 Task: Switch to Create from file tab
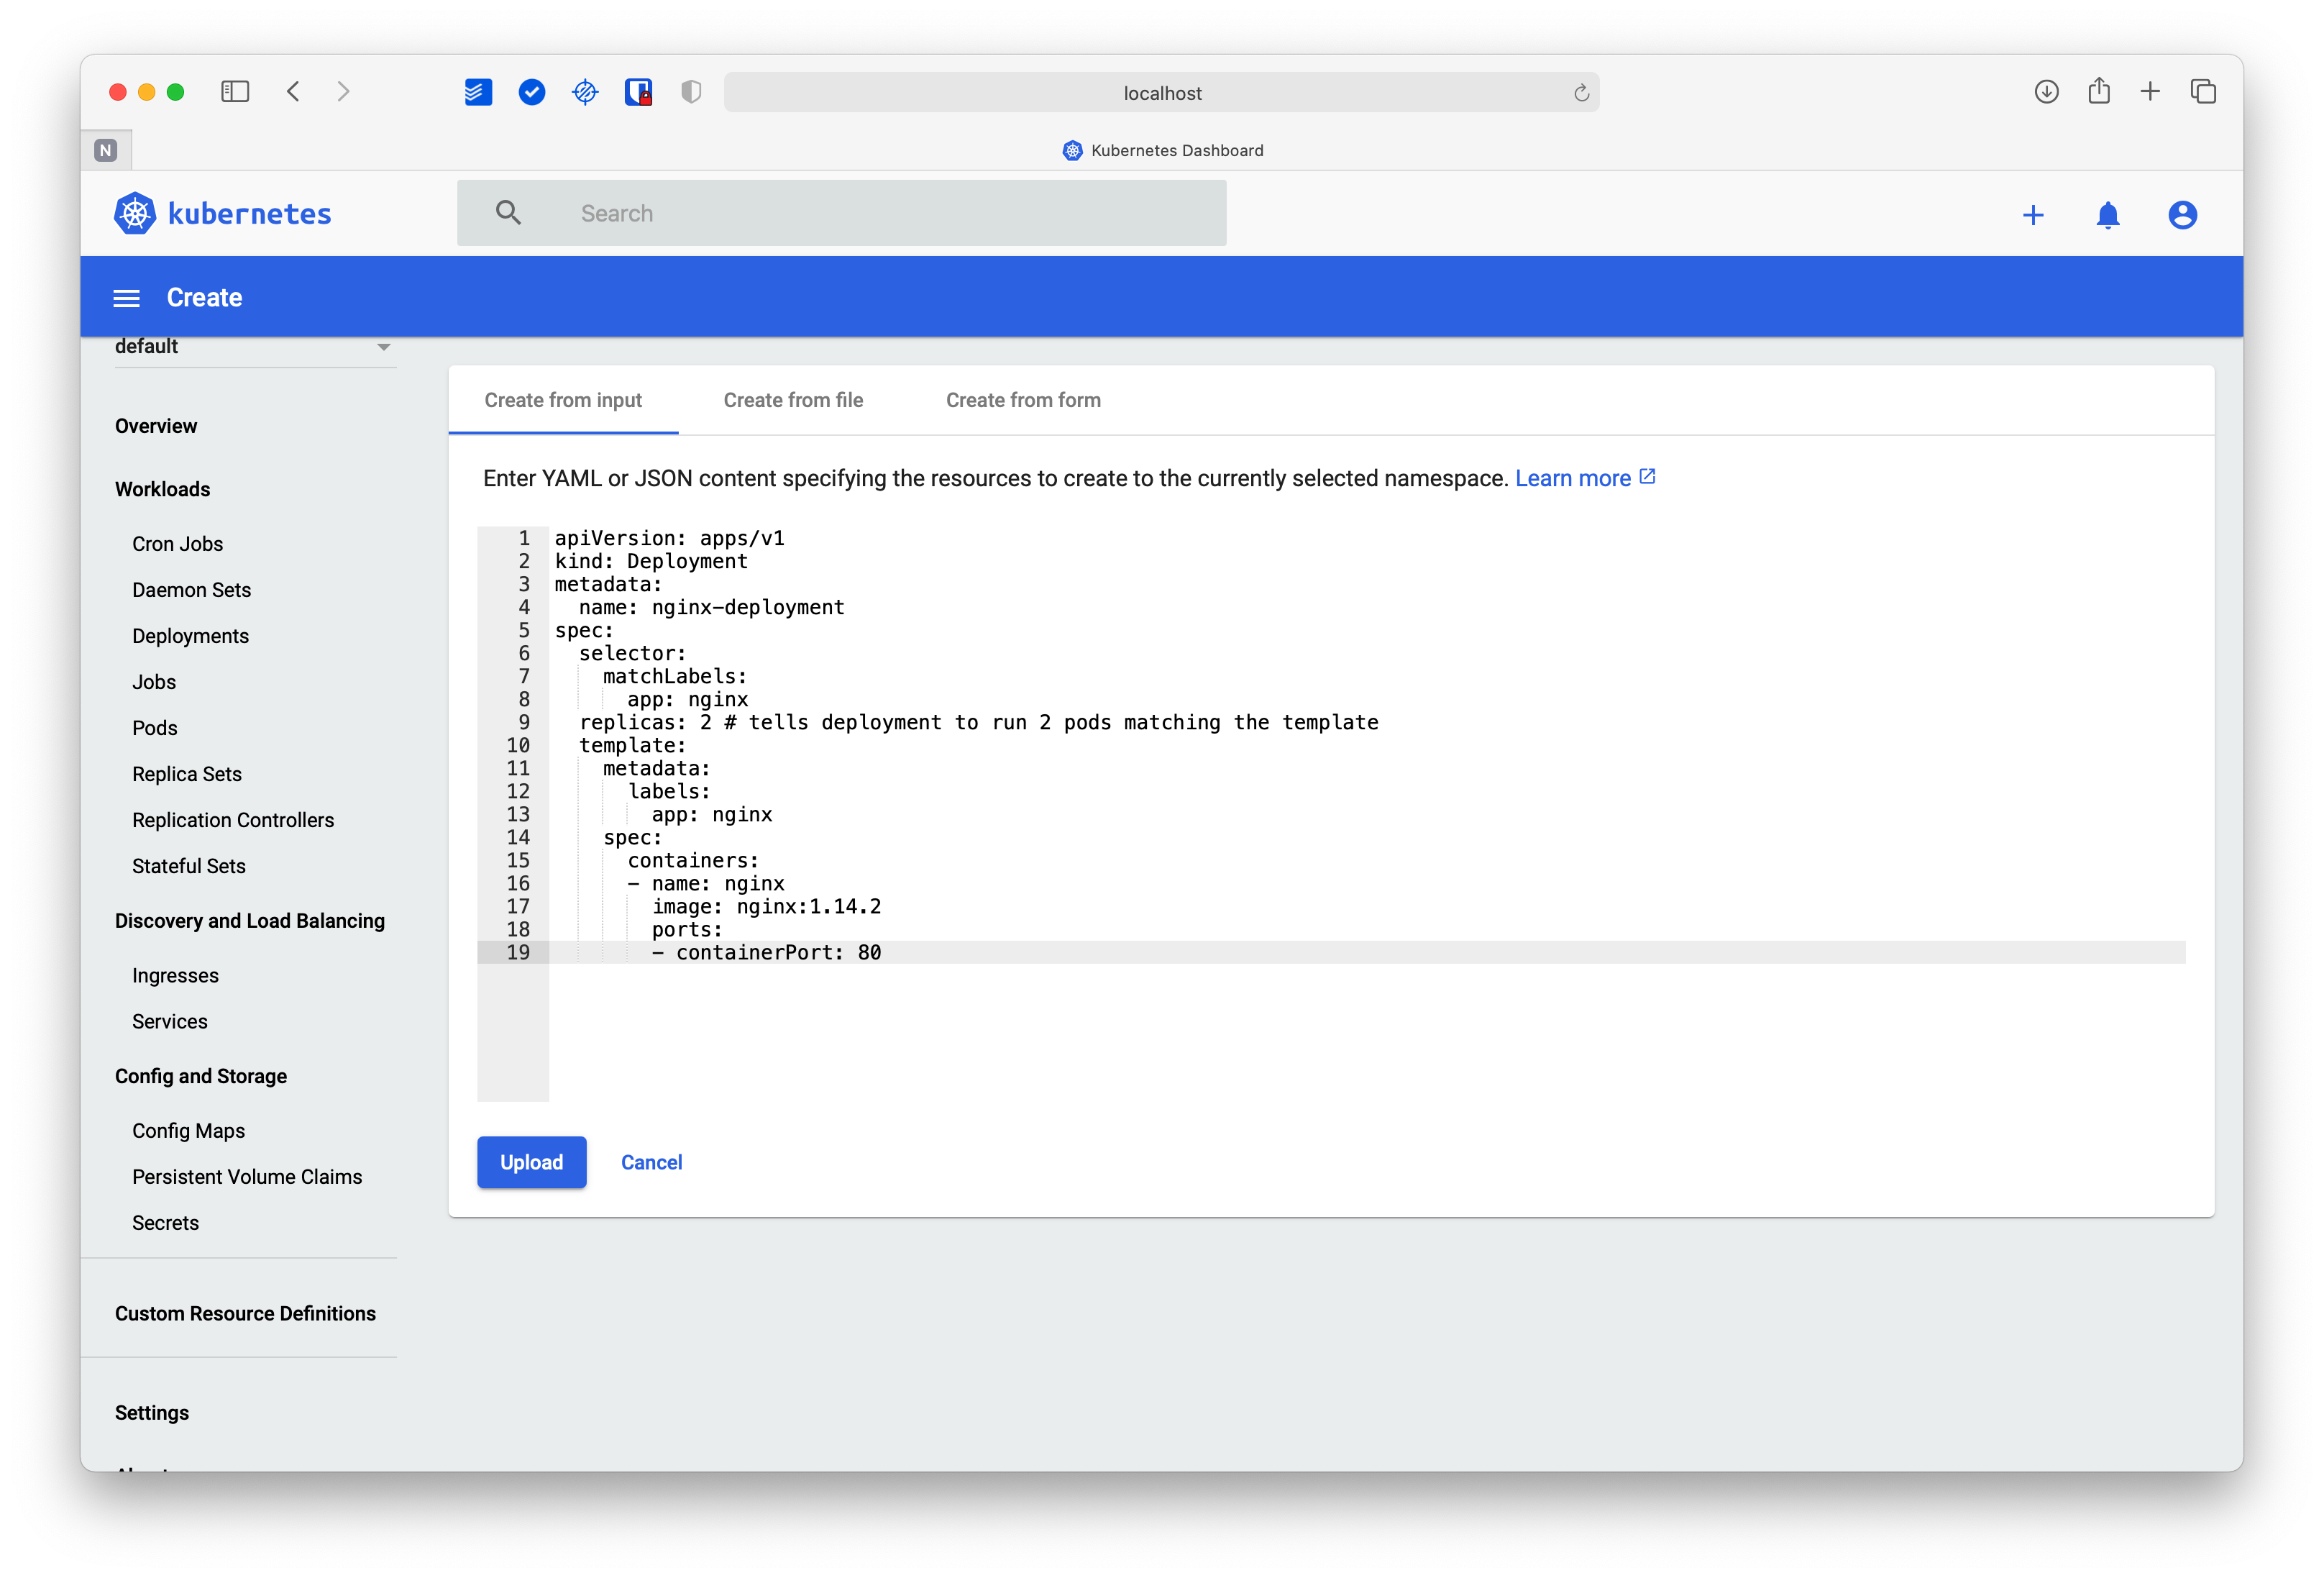pyautogui.click(x=793, y=400)
